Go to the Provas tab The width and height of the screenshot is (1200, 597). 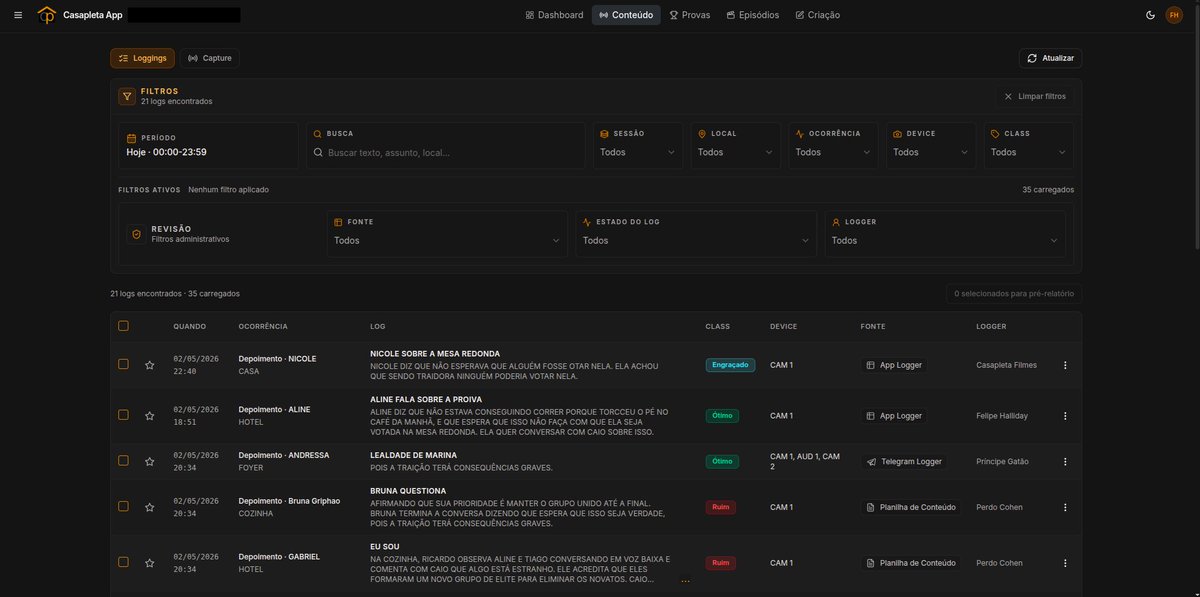690,15
